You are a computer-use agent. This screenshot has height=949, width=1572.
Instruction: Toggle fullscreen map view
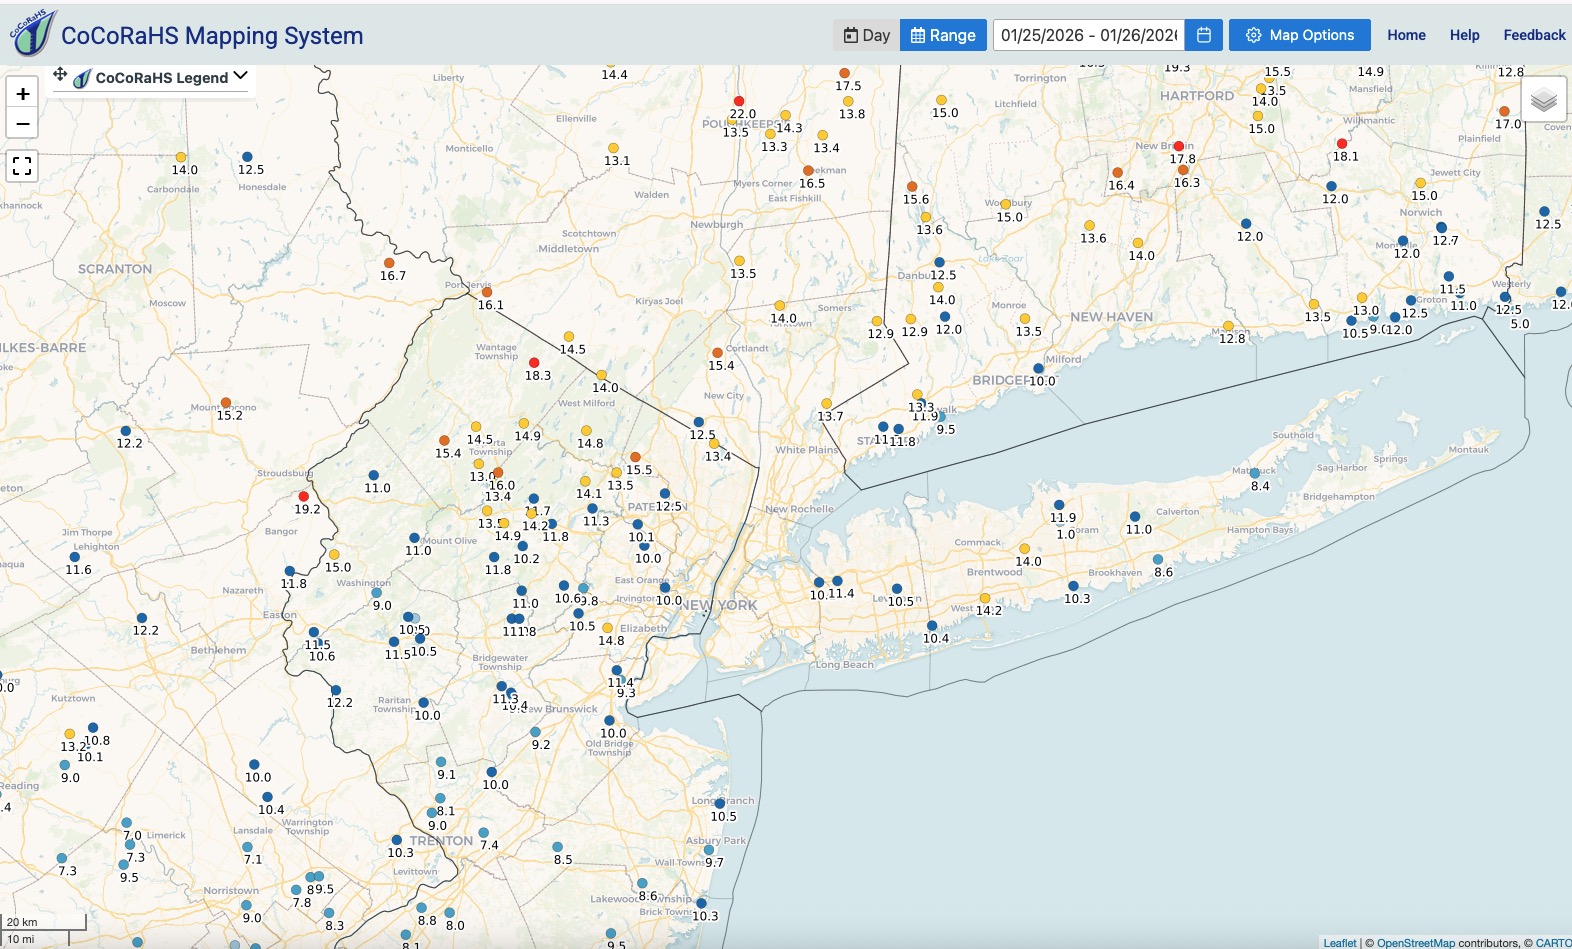(22, 166)
